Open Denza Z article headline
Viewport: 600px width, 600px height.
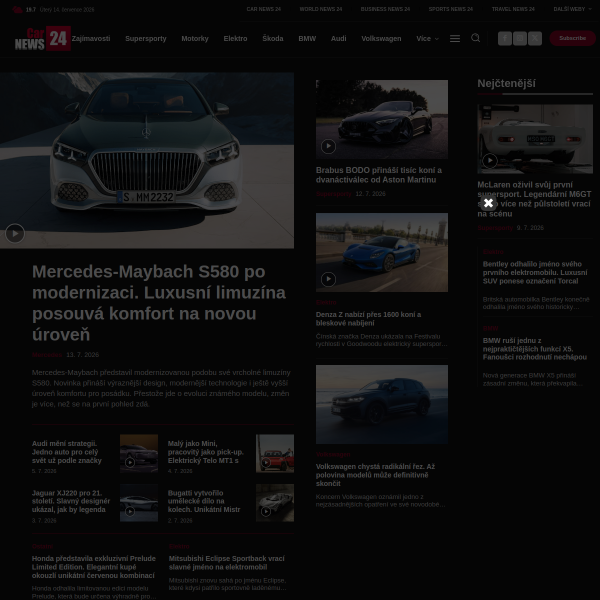point(368,319)
